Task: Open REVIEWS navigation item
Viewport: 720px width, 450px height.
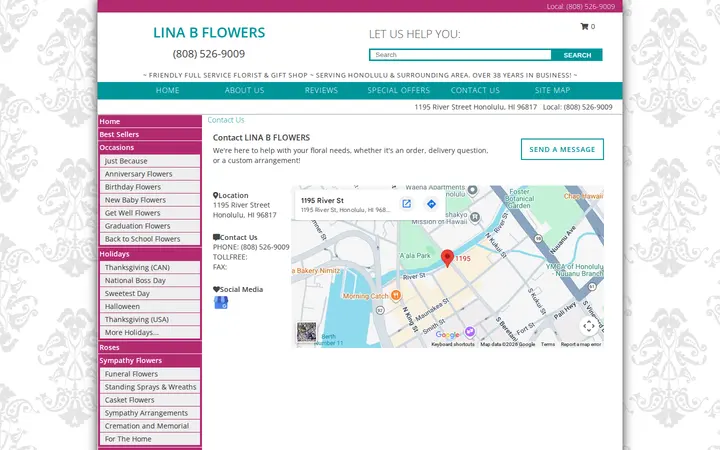Action: 321,90
